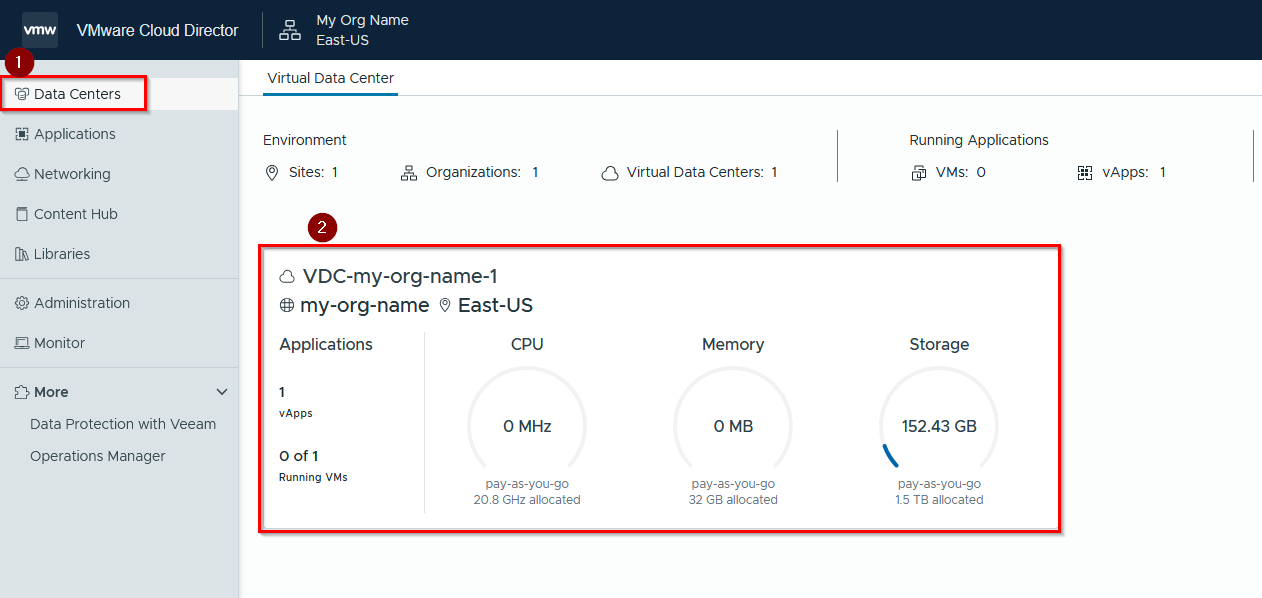The height and width of the screenshot is (598, 1262).
Task: Click "32 GB allocated" under Memory
Action: click(733, 499)
